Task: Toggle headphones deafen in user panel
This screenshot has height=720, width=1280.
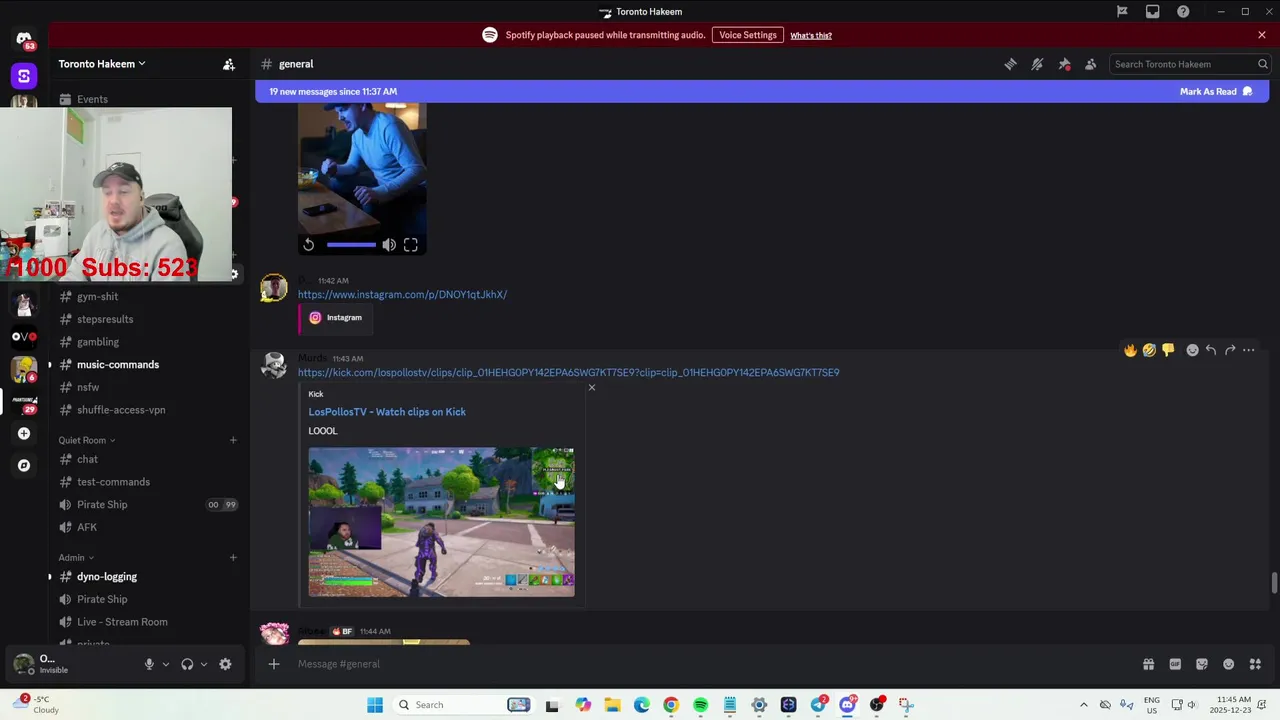Action: point(187,664)
